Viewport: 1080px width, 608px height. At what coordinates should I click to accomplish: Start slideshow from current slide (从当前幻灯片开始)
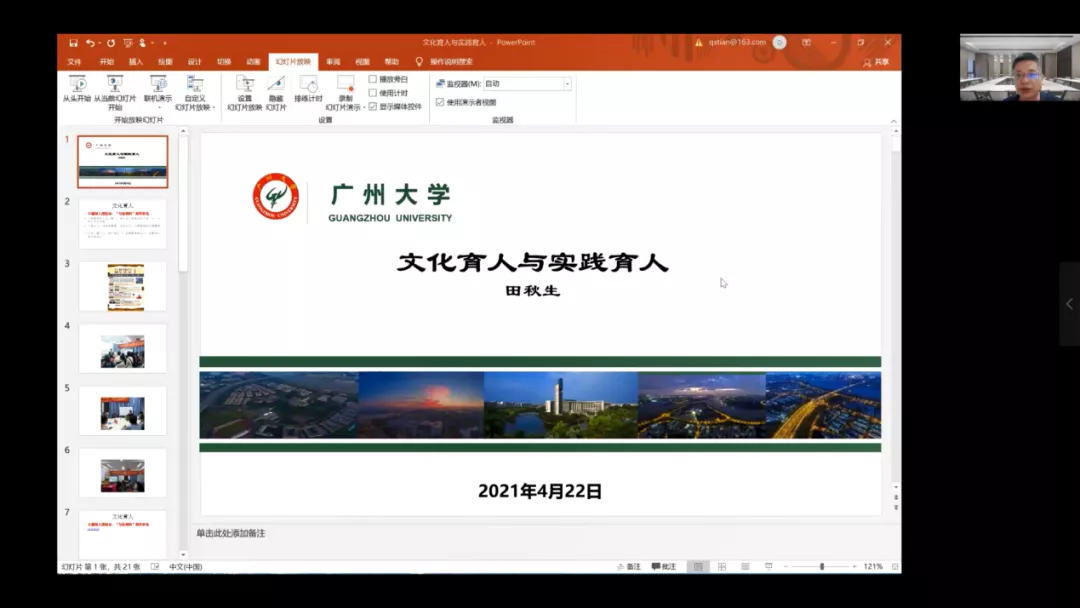(x=114, y=86)
